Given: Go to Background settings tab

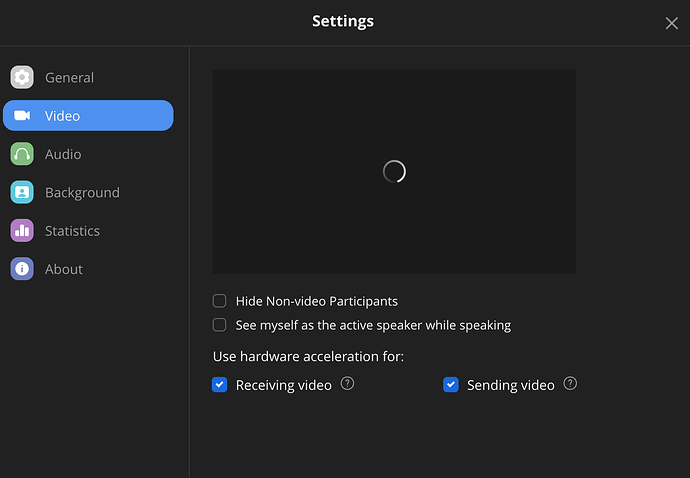Looking at the screenshot, I should [82, 193].
